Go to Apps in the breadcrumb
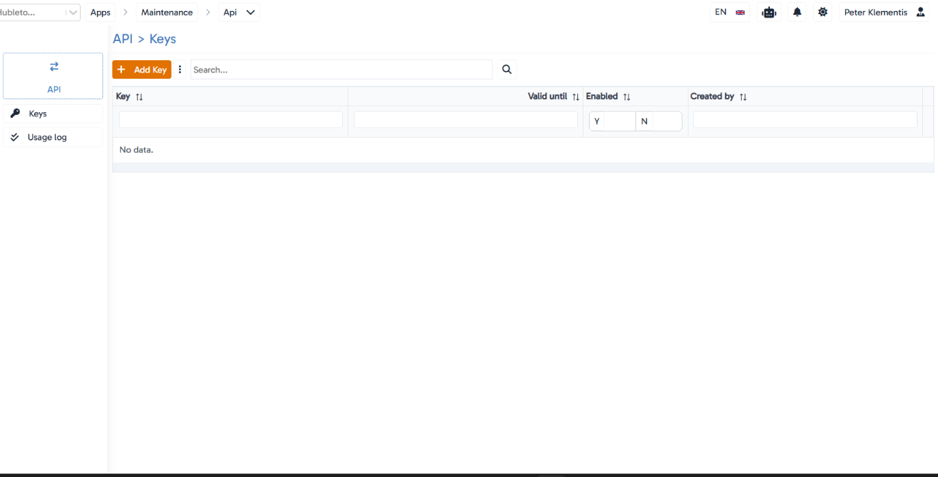 click(100, 13)
